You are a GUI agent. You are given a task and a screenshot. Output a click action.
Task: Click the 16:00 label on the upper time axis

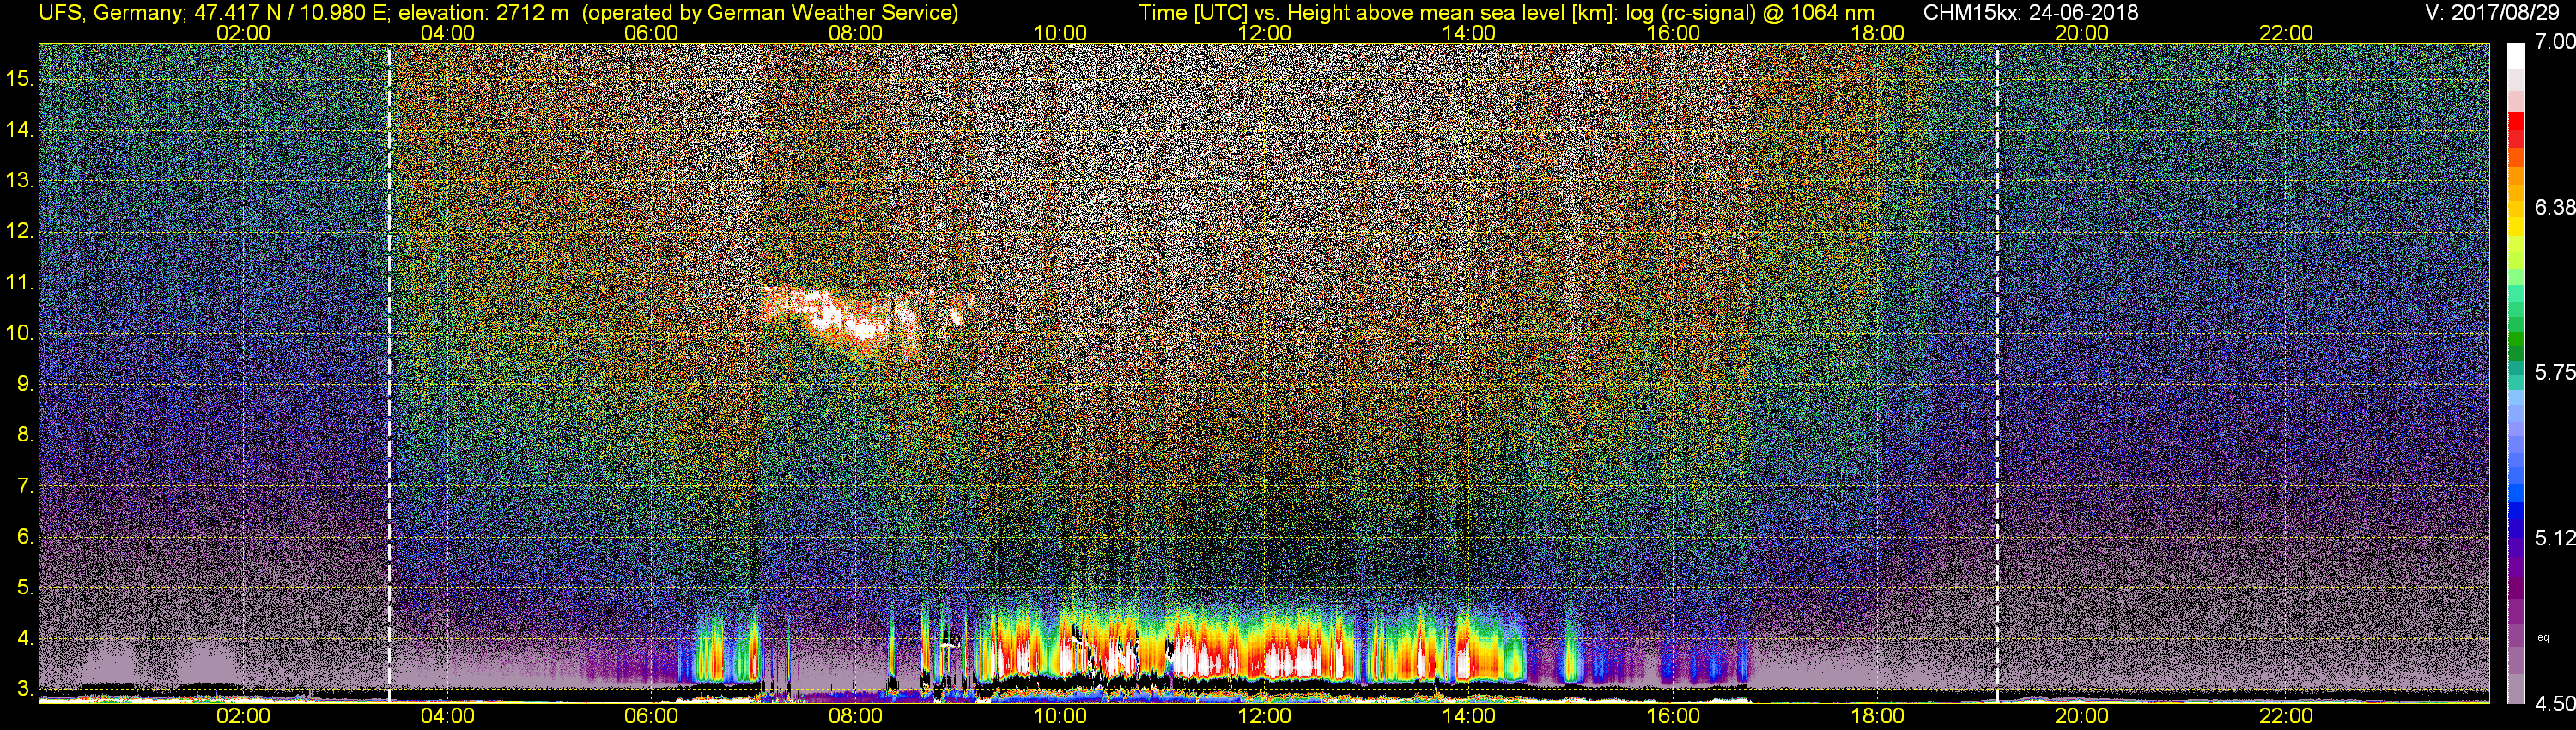[x=1673, y=33]
